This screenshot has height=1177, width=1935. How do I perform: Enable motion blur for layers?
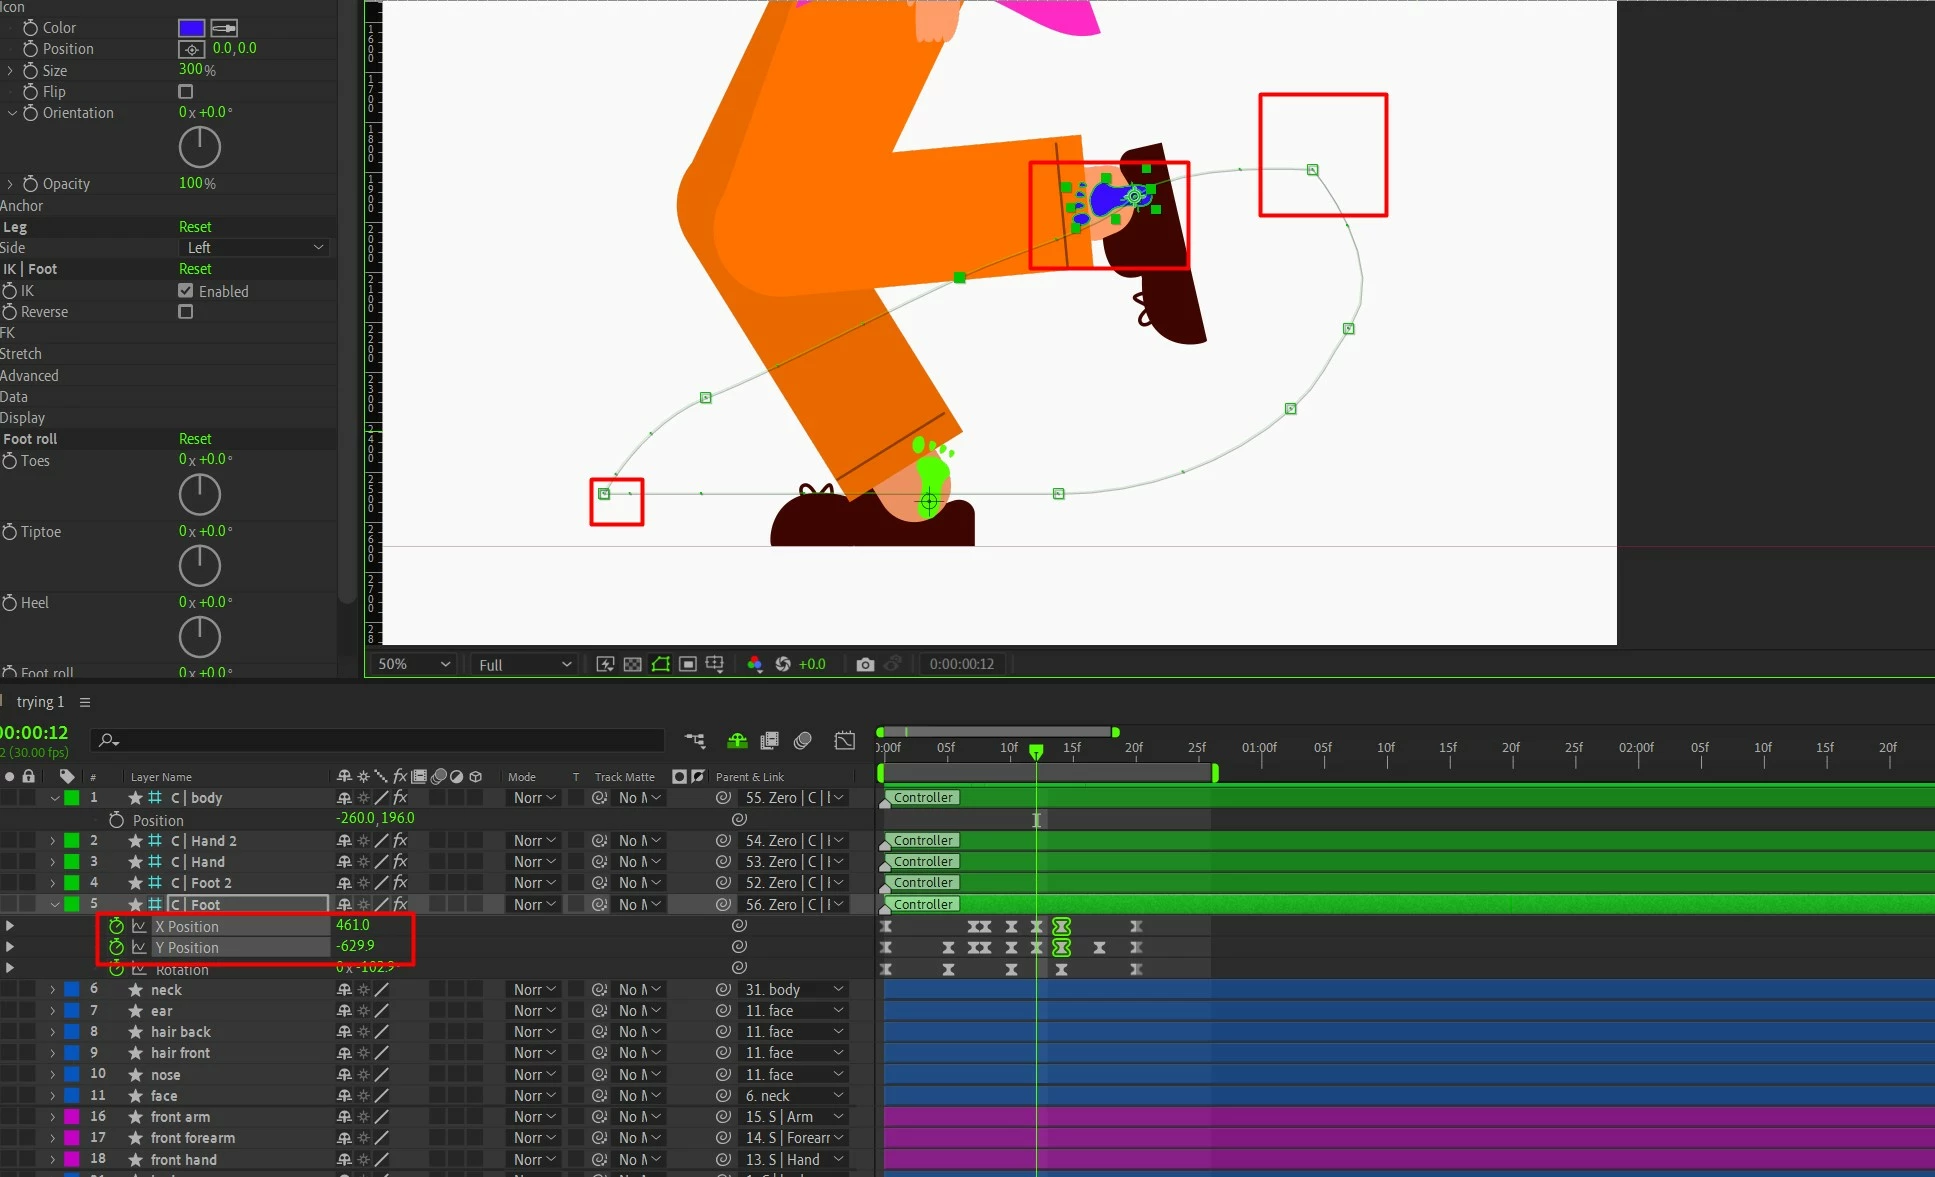coord(802,741)
